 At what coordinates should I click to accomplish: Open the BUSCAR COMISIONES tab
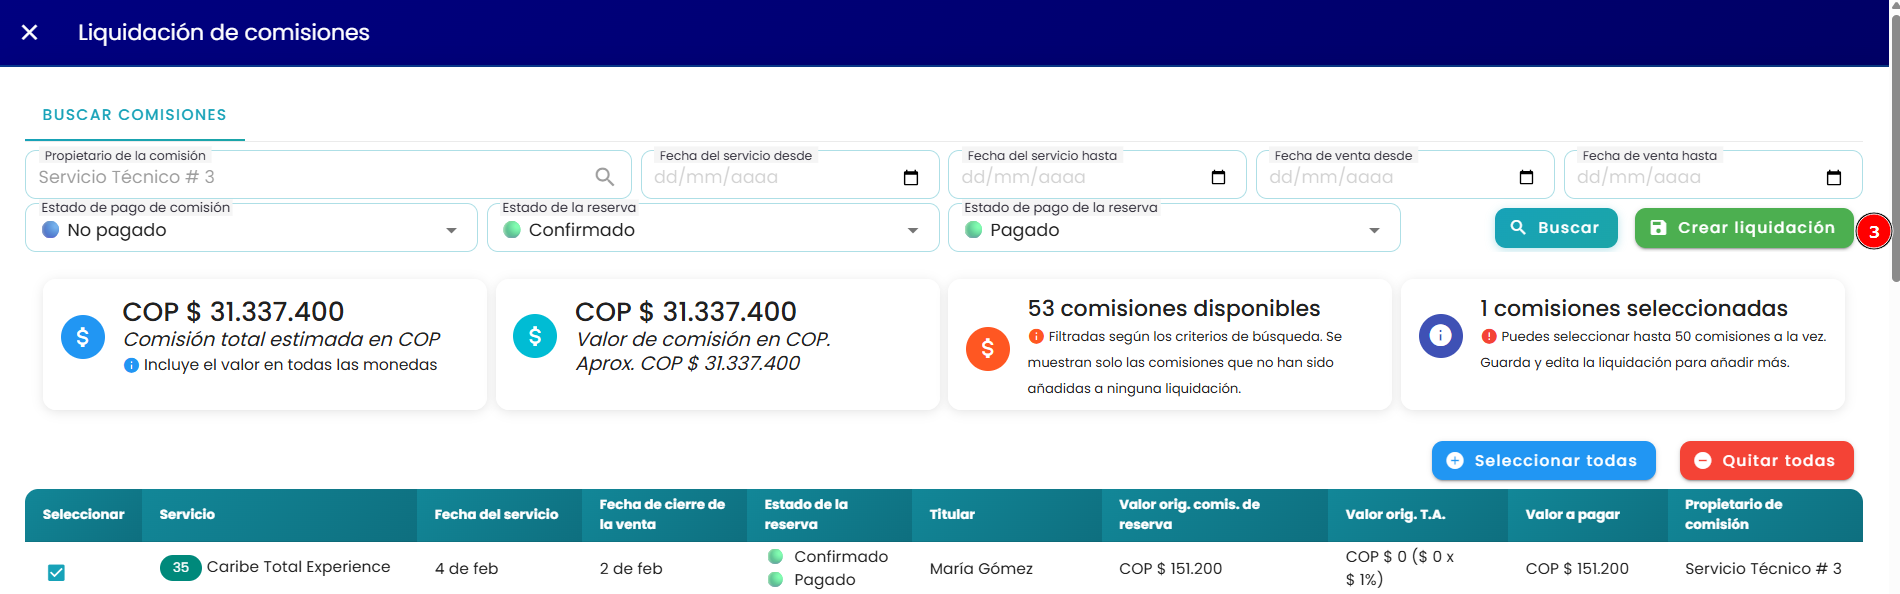pos(135,115)
